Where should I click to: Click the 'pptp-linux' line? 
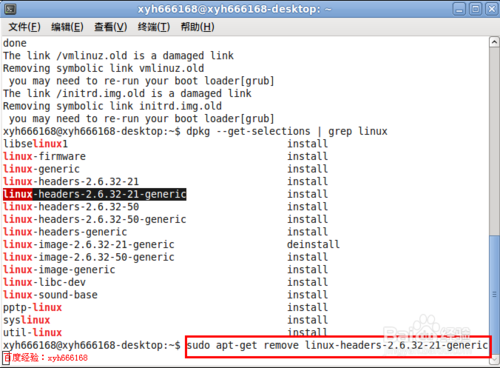click(x=32, y=308)
